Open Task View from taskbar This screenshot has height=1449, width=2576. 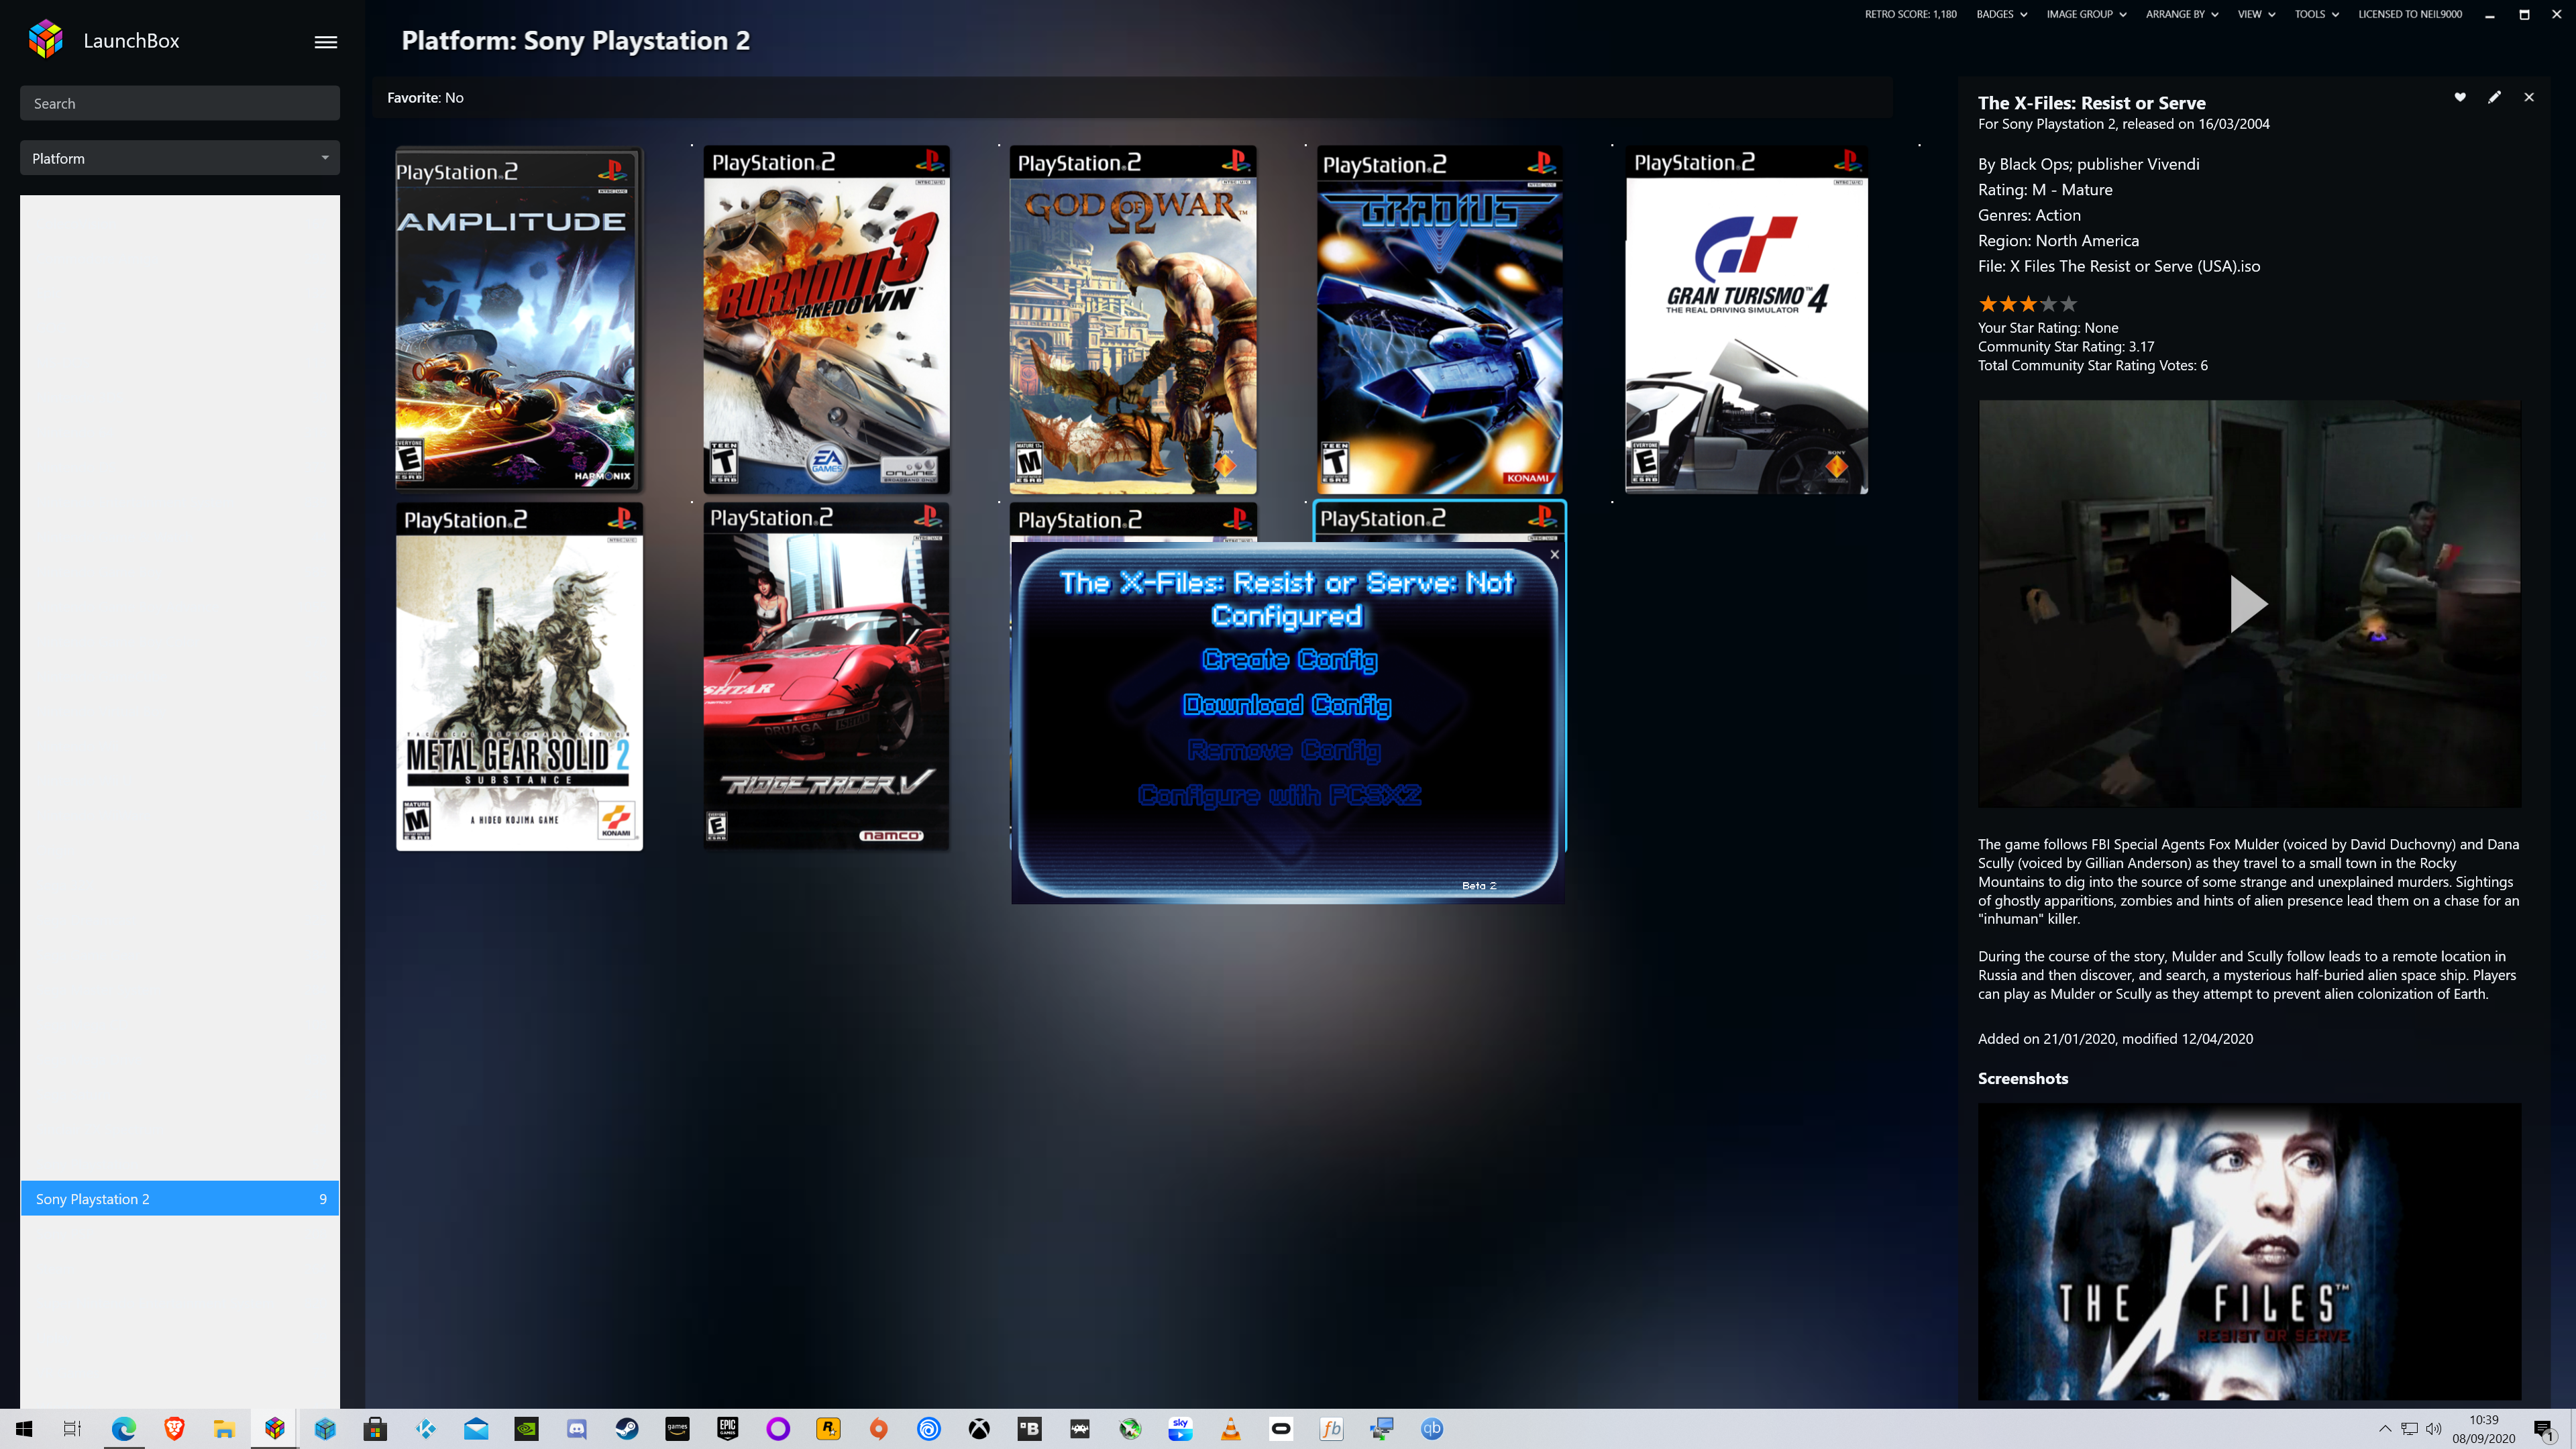click(72, 1428)
